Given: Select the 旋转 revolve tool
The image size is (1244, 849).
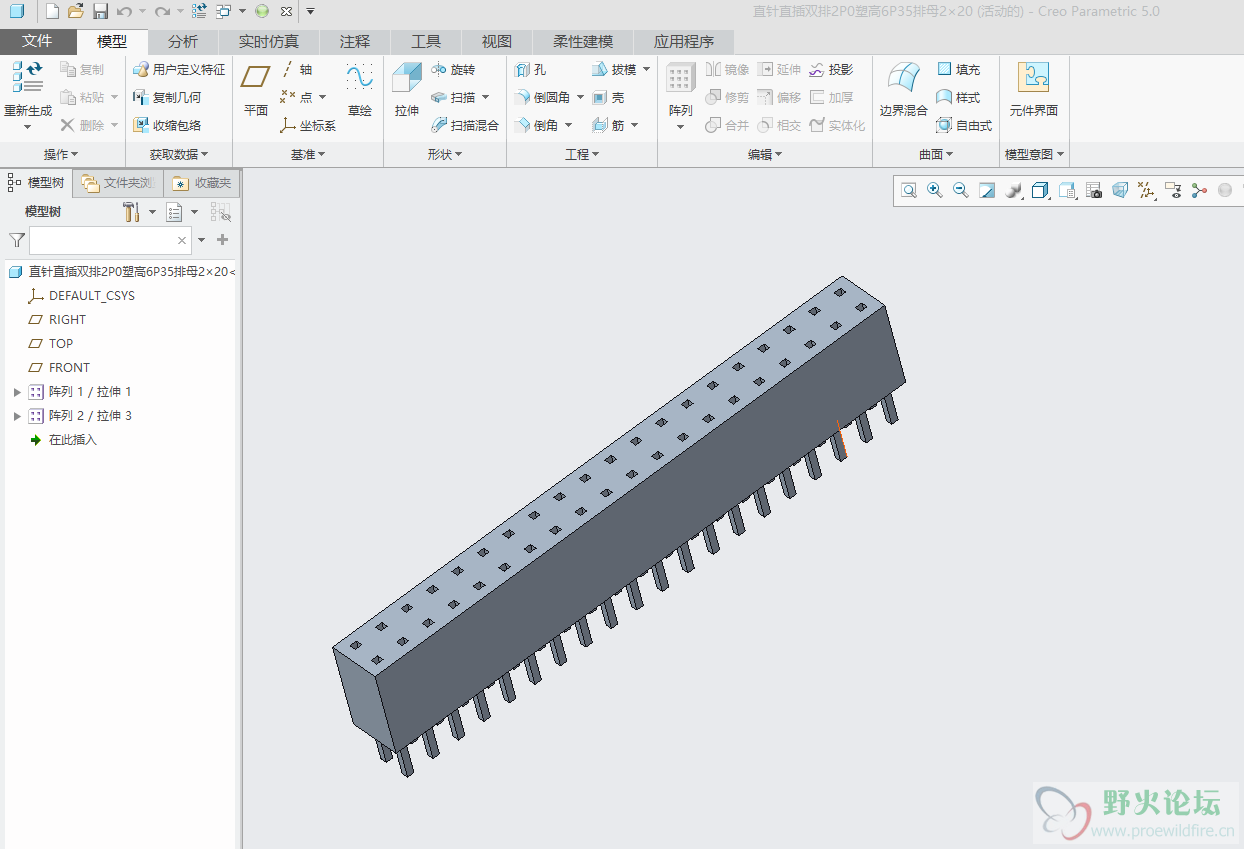Looking at the screenshot, I should tap(453, 69).
